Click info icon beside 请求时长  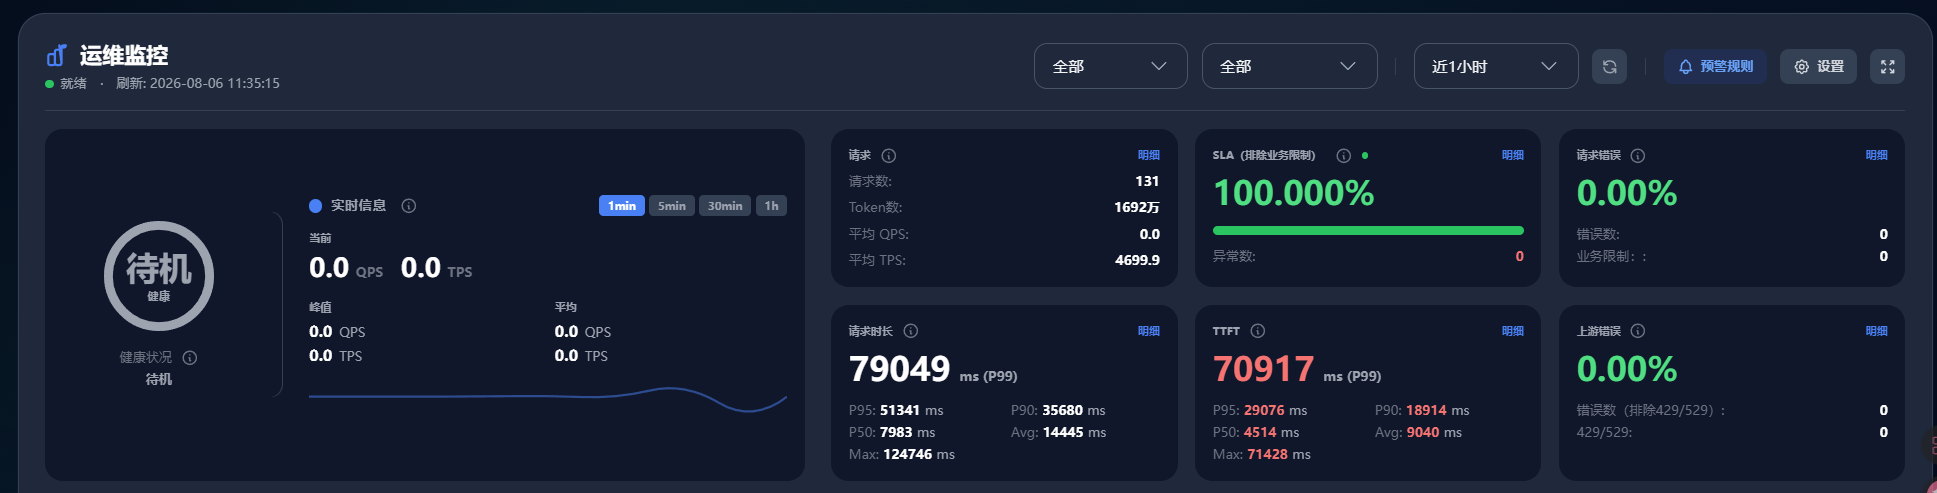pos(911,331)
